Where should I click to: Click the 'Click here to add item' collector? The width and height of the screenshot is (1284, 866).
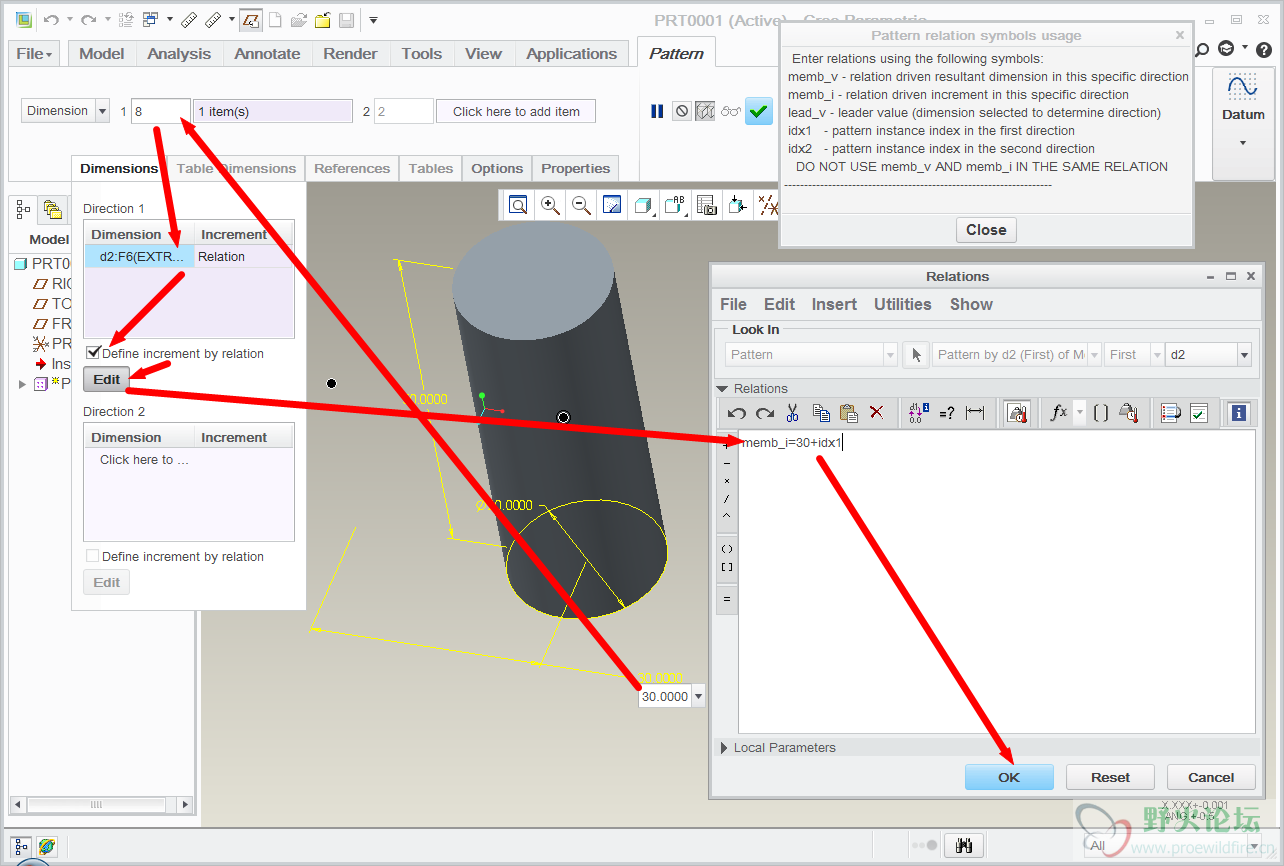pos(516,111)
